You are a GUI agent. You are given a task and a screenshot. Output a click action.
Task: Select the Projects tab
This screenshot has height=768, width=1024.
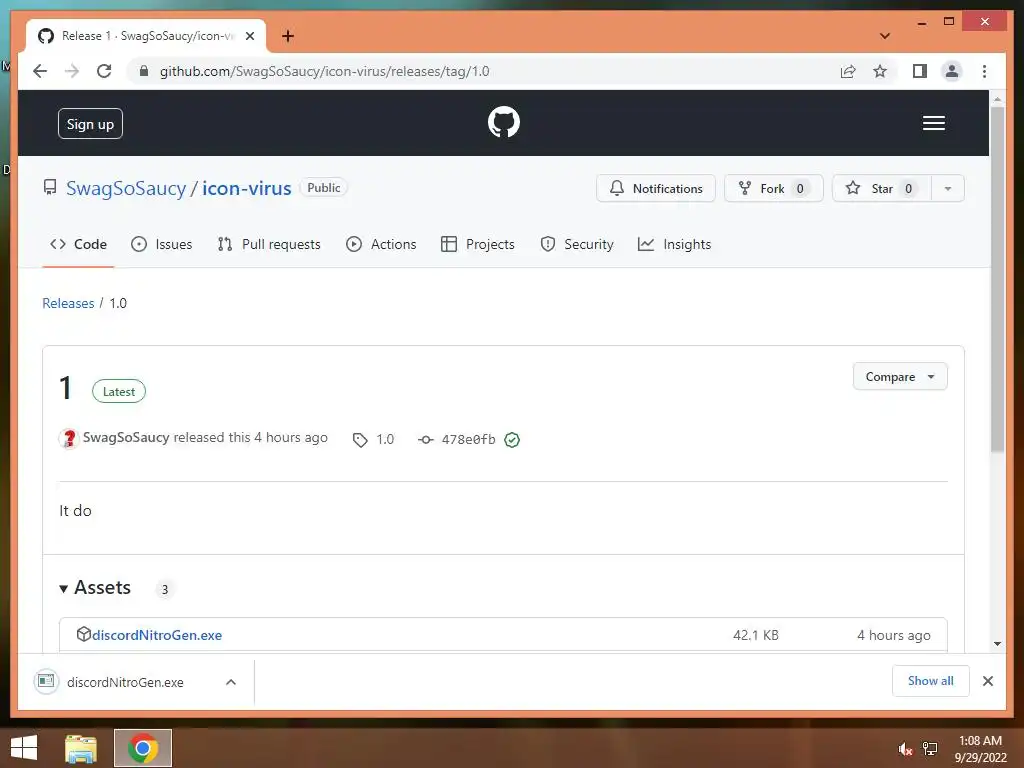pos(478,244)
